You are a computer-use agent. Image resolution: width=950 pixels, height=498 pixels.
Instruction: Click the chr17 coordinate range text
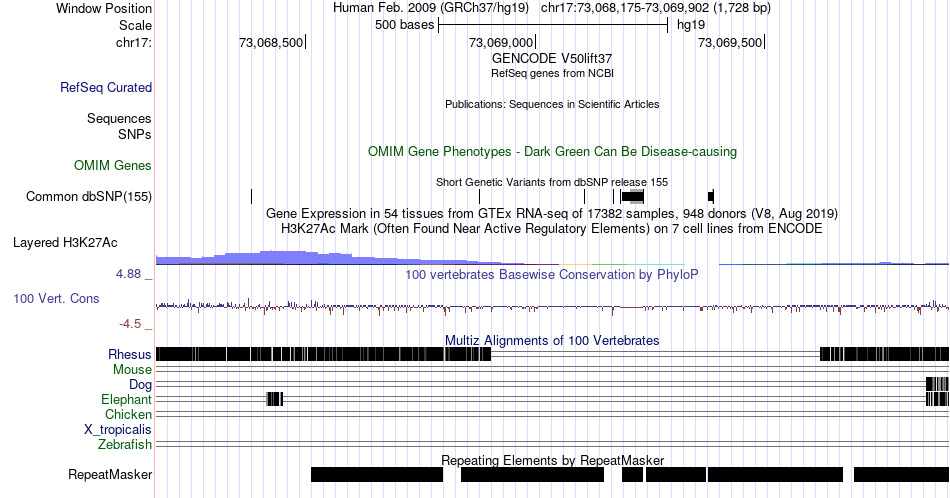656,8
